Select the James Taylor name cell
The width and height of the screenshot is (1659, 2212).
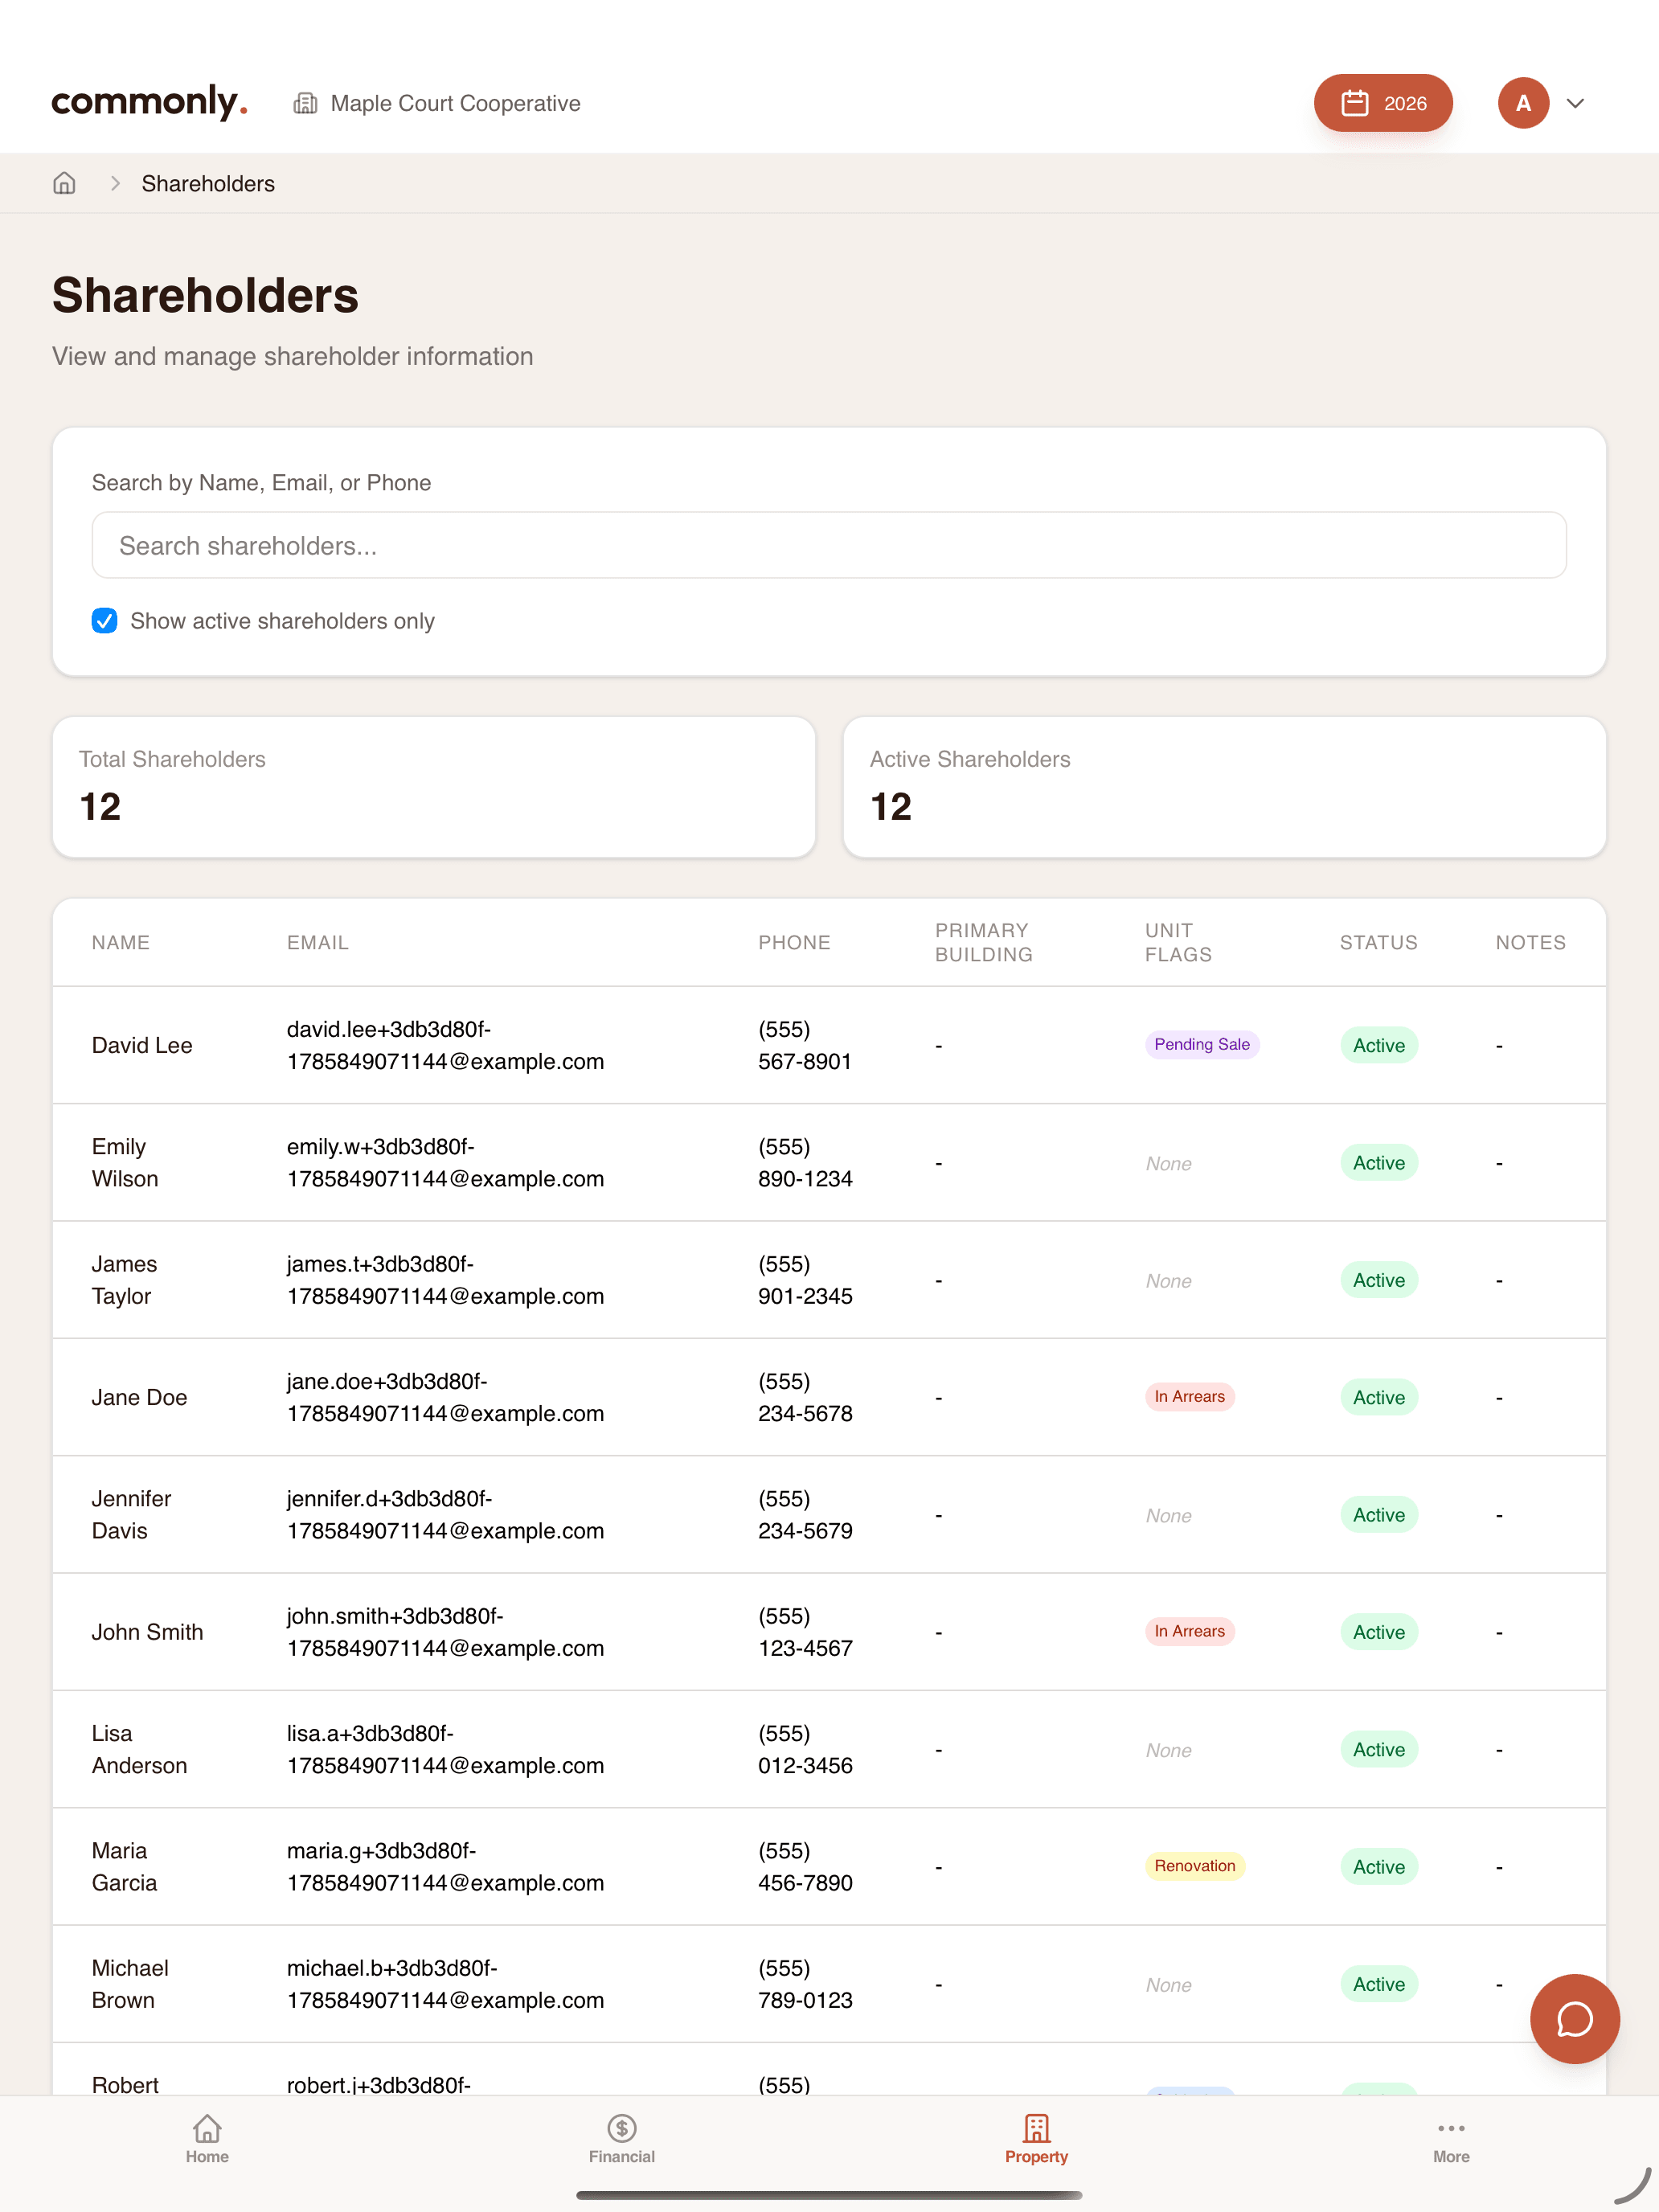[x=124, y=1280]
